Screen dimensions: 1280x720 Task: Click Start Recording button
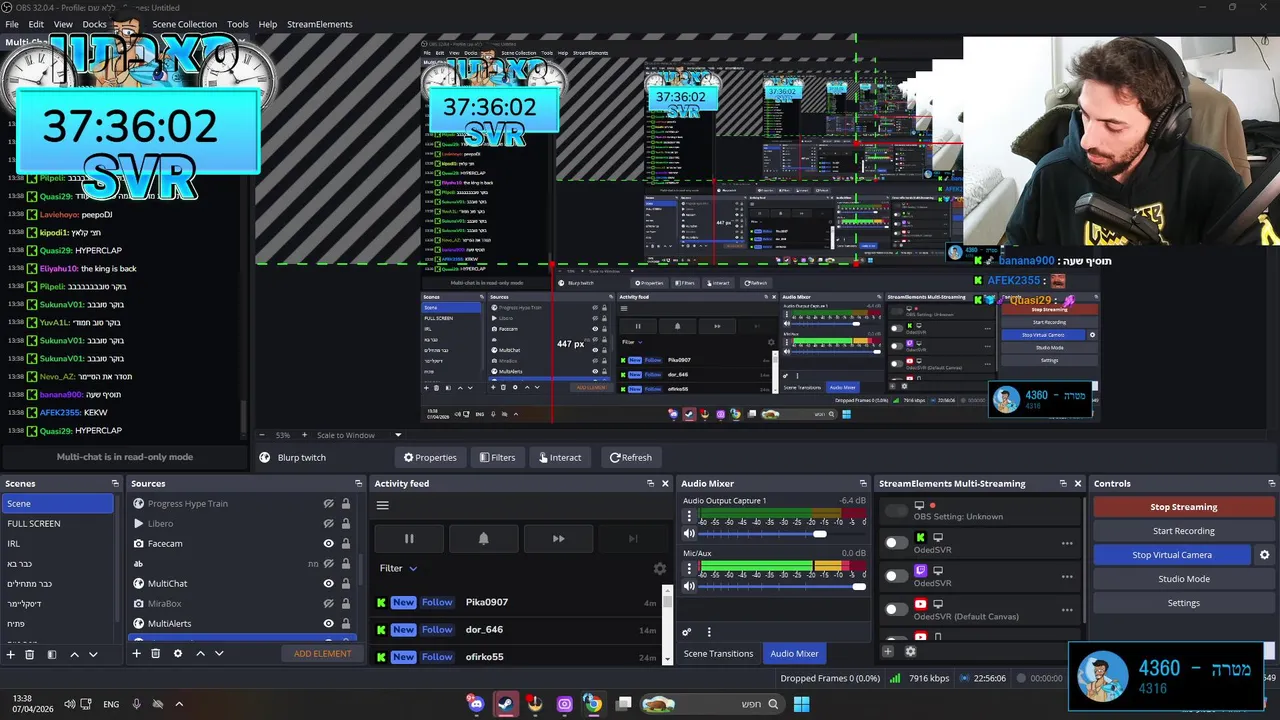coord(1184,531)
